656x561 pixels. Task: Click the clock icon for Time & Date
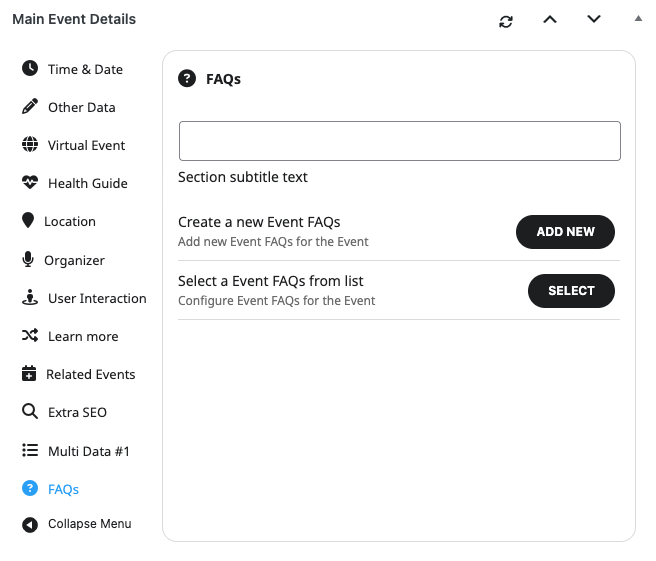point(30,69)
